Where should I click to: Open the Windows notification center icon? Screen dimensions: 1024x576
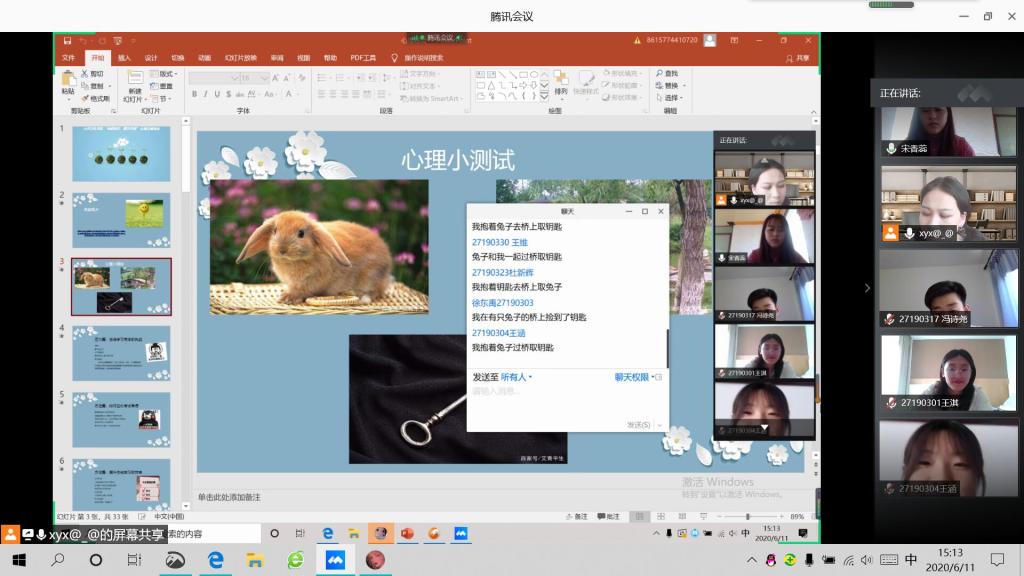(997, 560)
